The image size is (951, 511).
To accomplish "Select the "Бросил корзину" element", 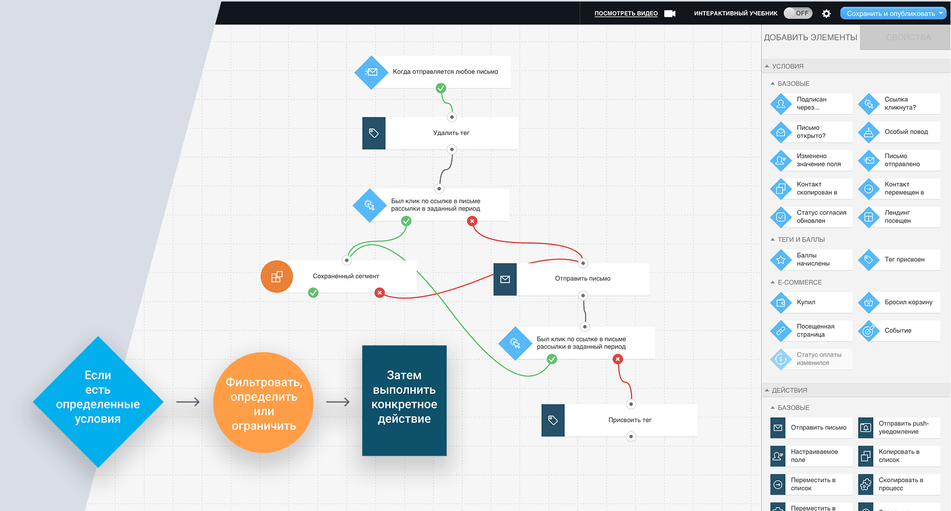I will click(x=899, y=302).
